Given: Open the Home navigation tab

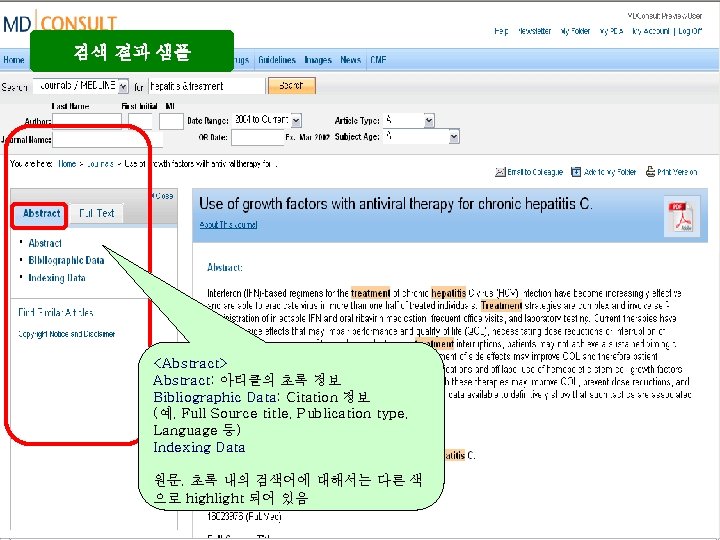Looking at the screenshot, I should pyautogui.click(x=14, y=60).
